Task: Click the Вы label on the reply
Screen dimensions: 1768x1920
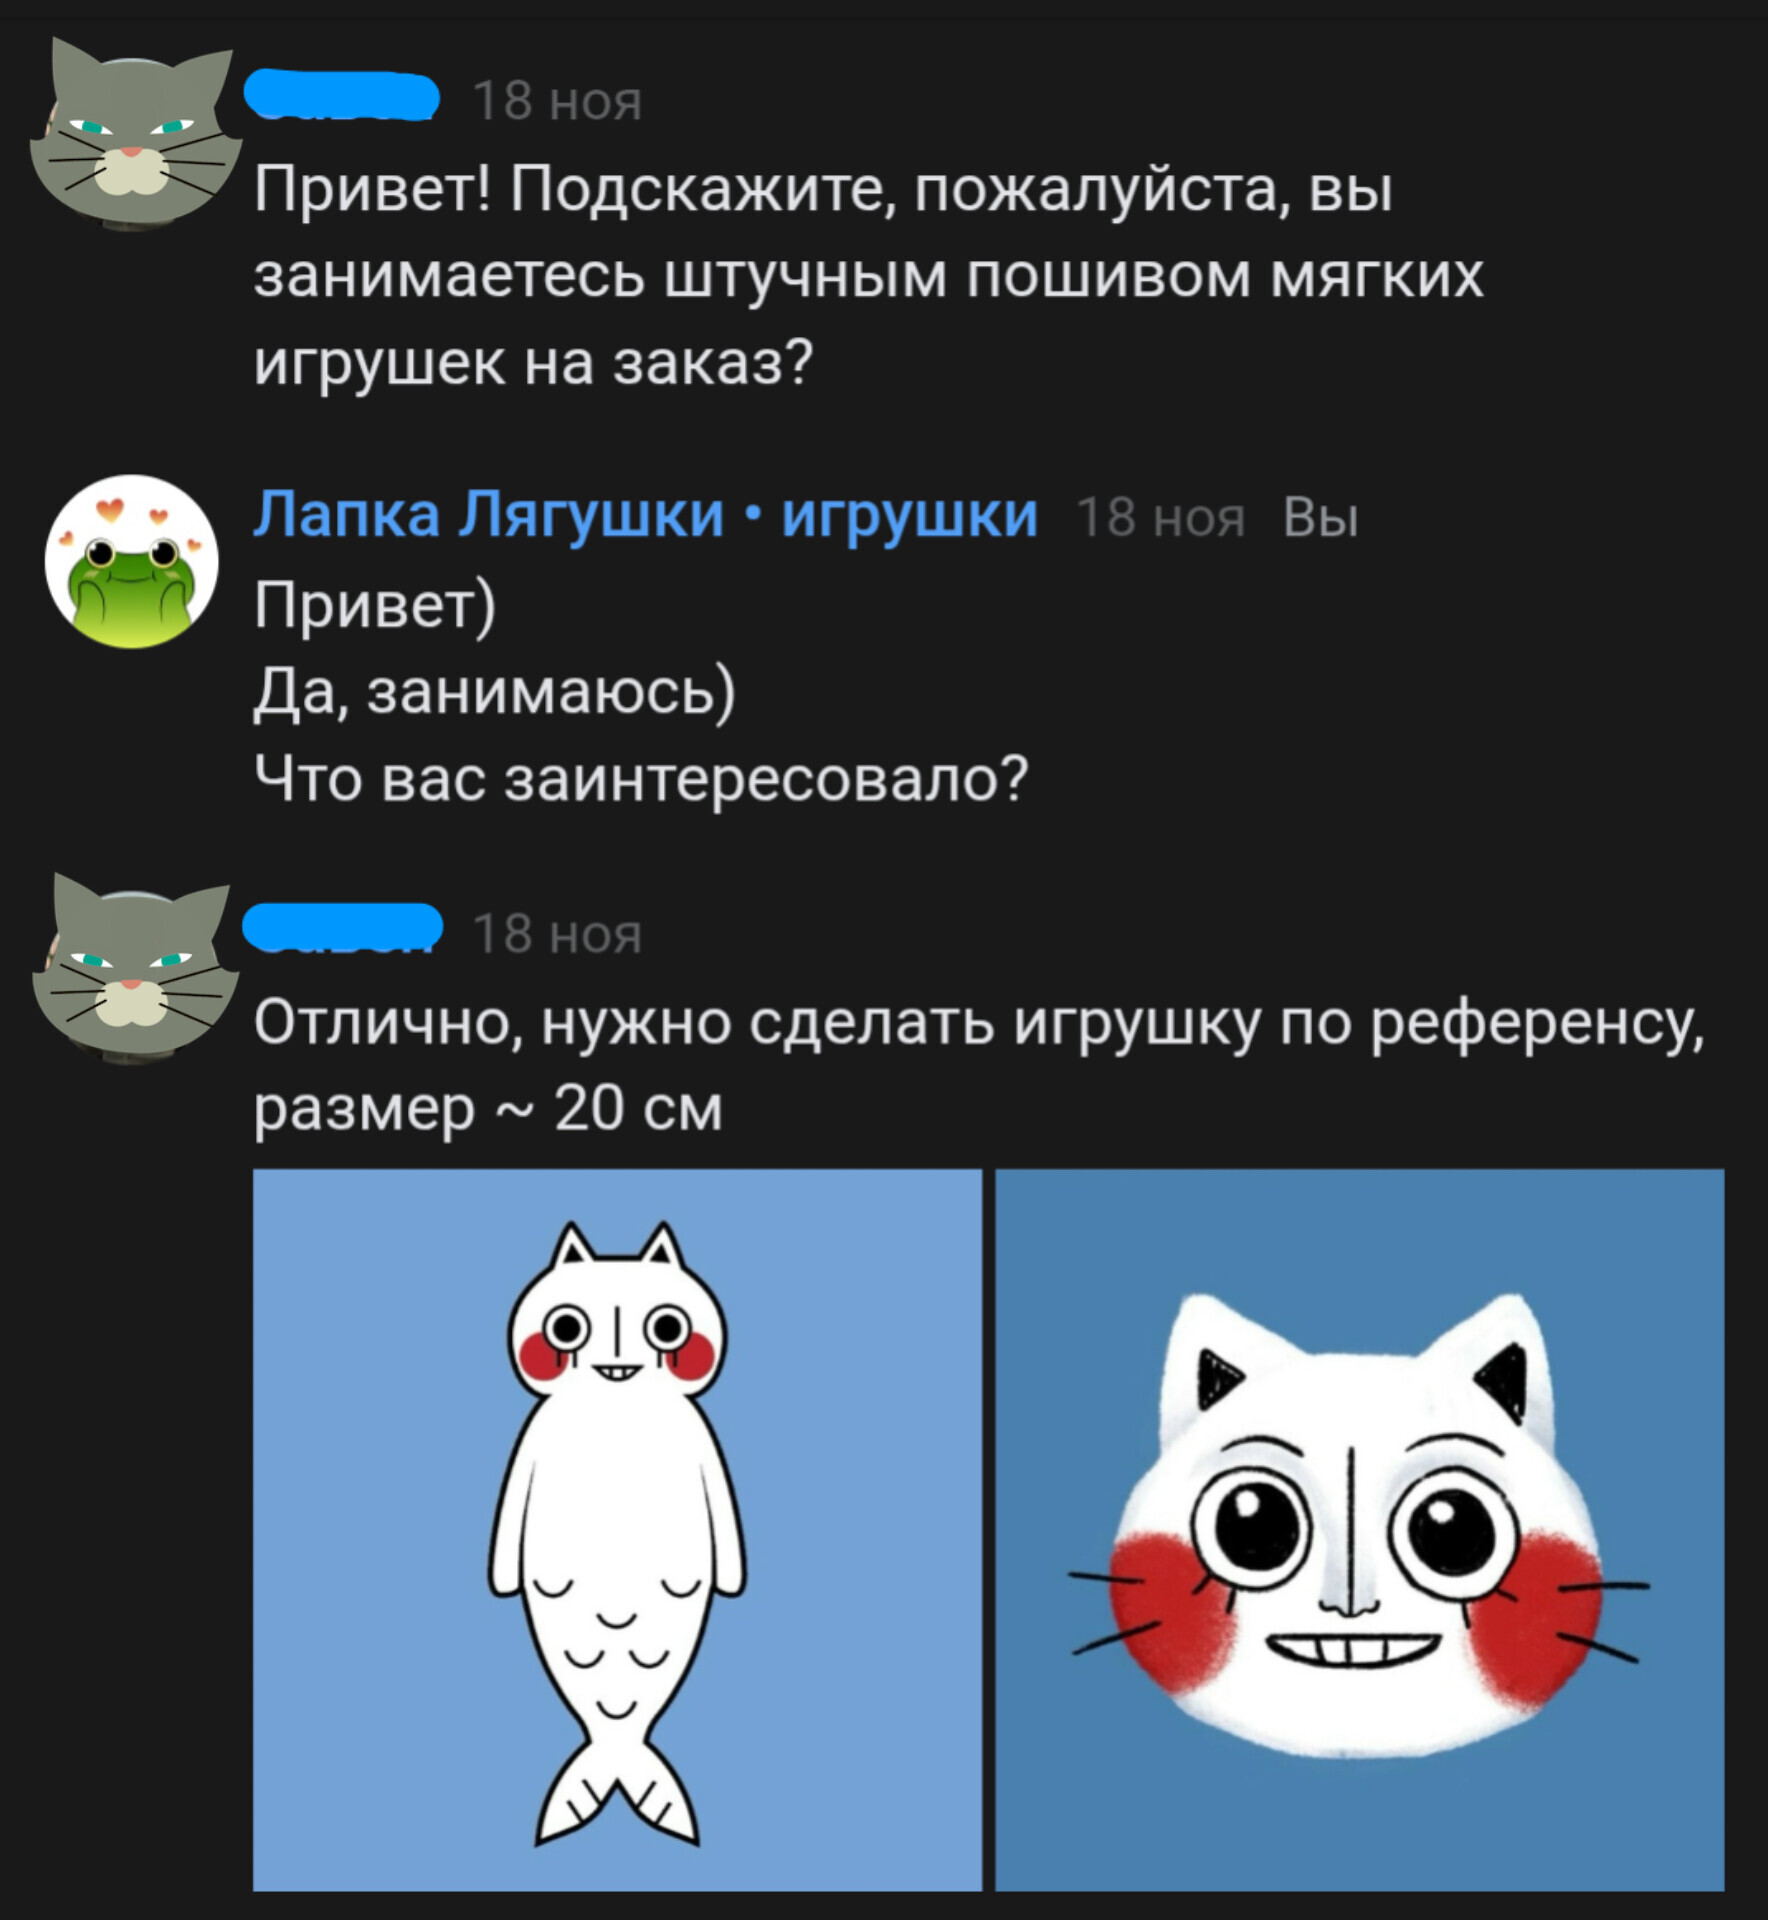Action: point(1321,518)
